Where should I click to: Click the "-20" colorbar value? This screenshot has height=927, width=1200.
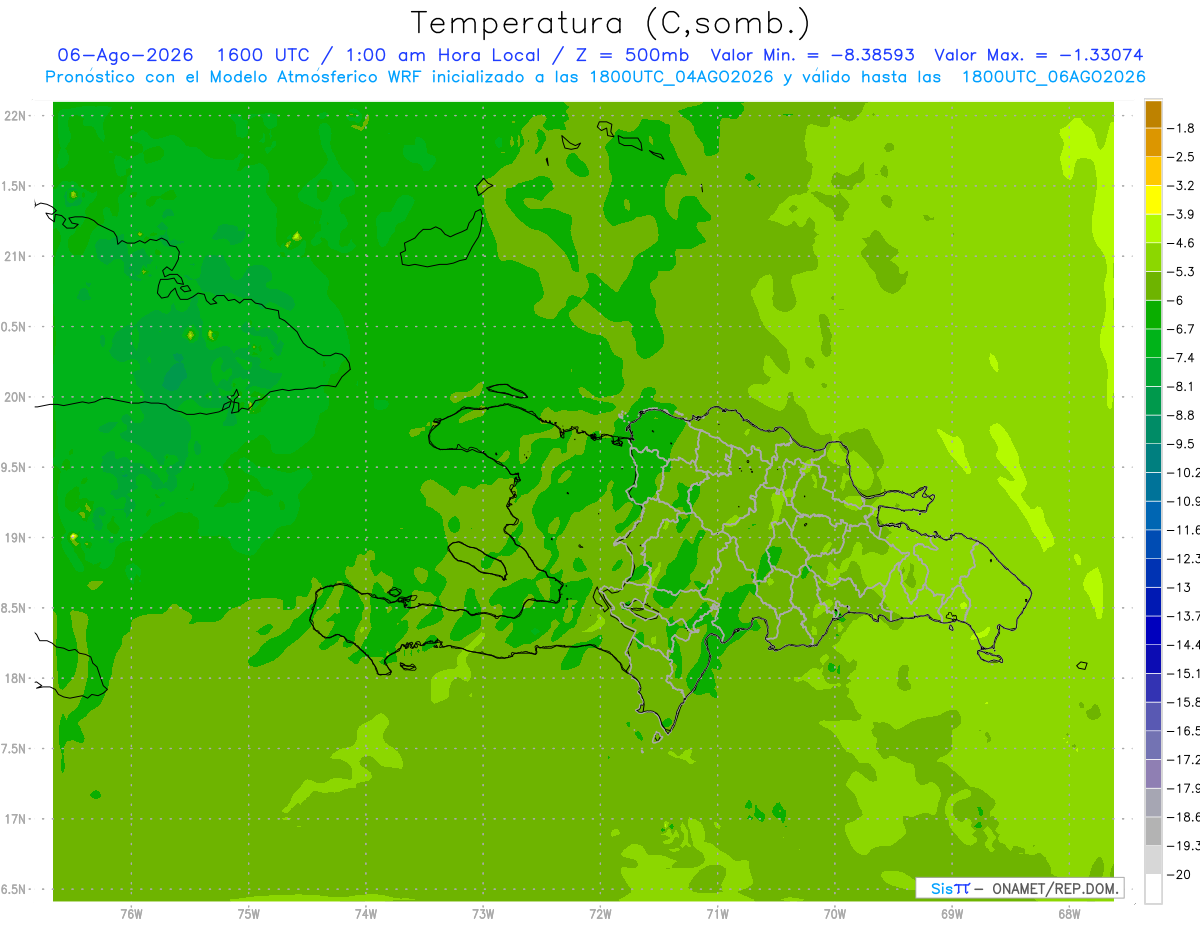coord(1180,874)
